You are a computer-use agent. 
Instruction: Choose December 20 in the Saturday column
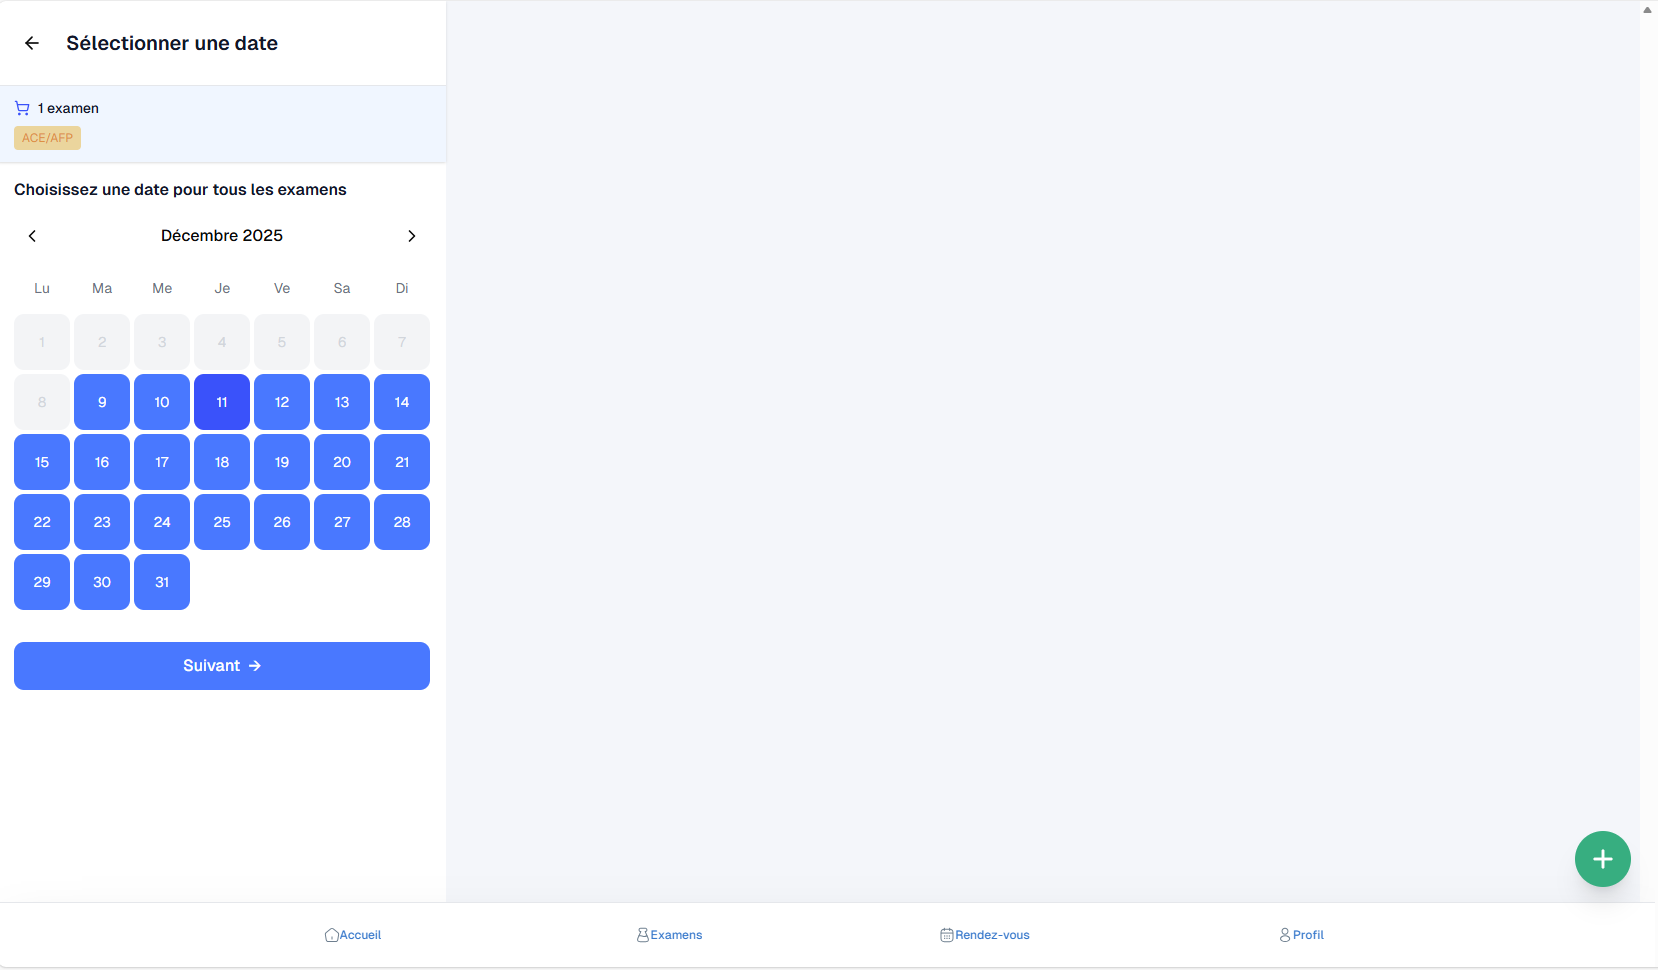(x=342, y=462)
